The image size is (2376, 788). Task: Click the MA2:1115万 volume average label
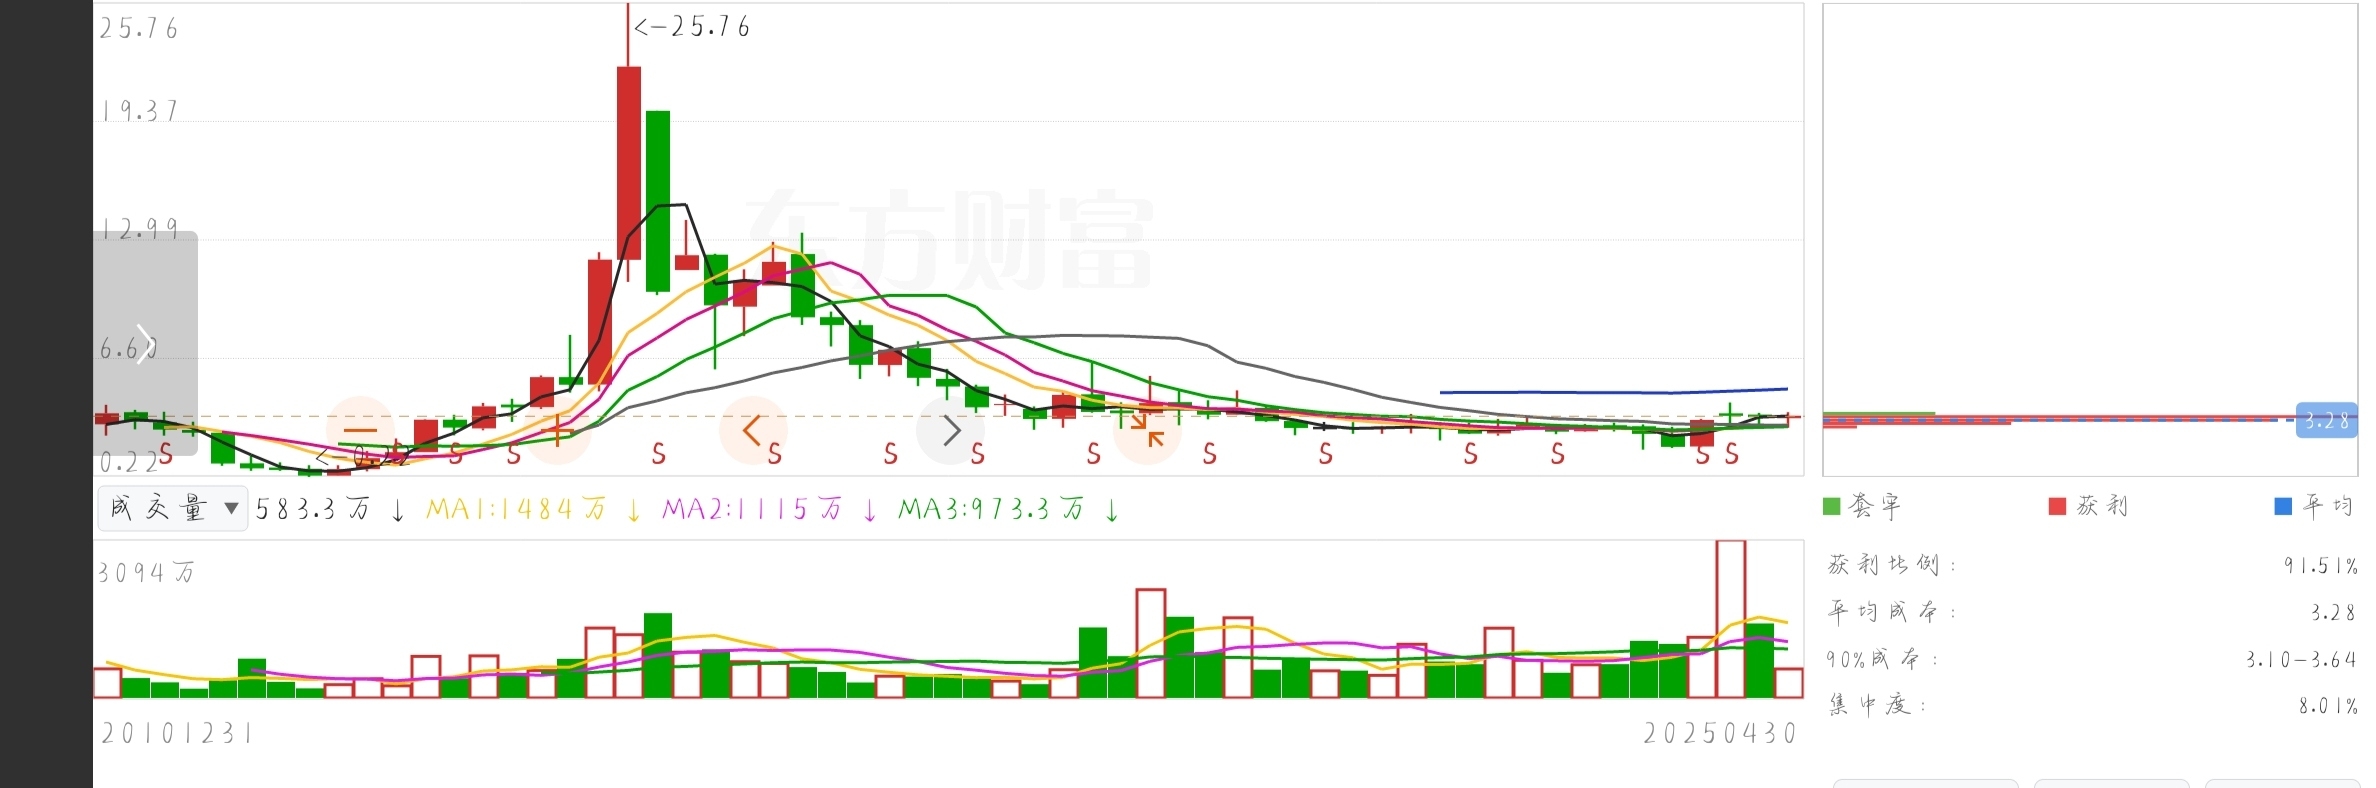click(752, 509)
